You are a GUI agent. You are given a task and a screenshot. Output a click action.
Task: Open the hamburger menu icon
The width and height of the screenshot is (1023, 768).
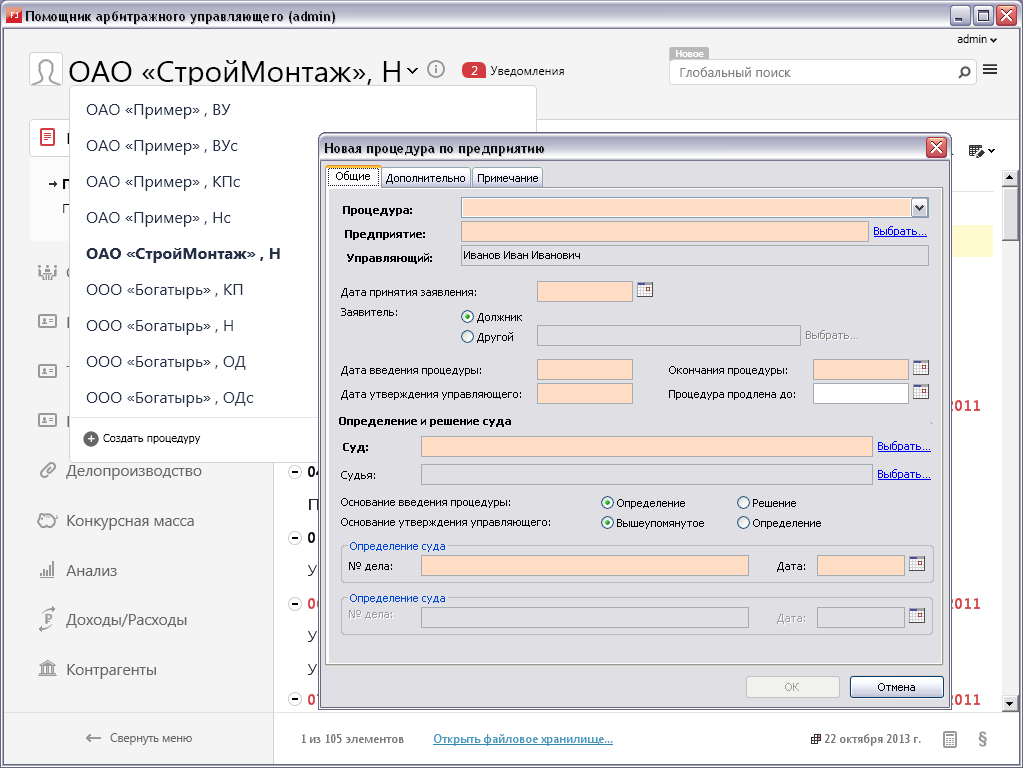[990, 69]
